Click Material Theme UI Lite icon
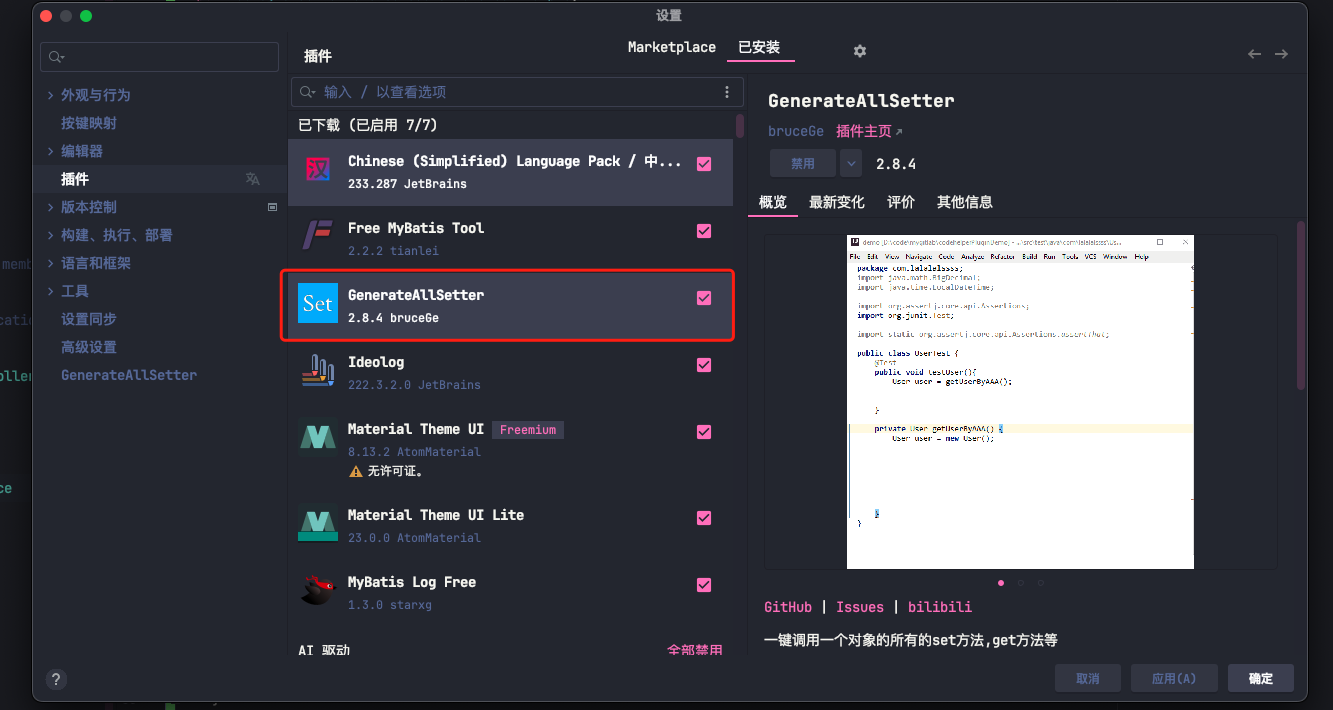Image resolution: width=1333 pixels, height=710 pixels. pyautogui.click(x=318, y=524)
